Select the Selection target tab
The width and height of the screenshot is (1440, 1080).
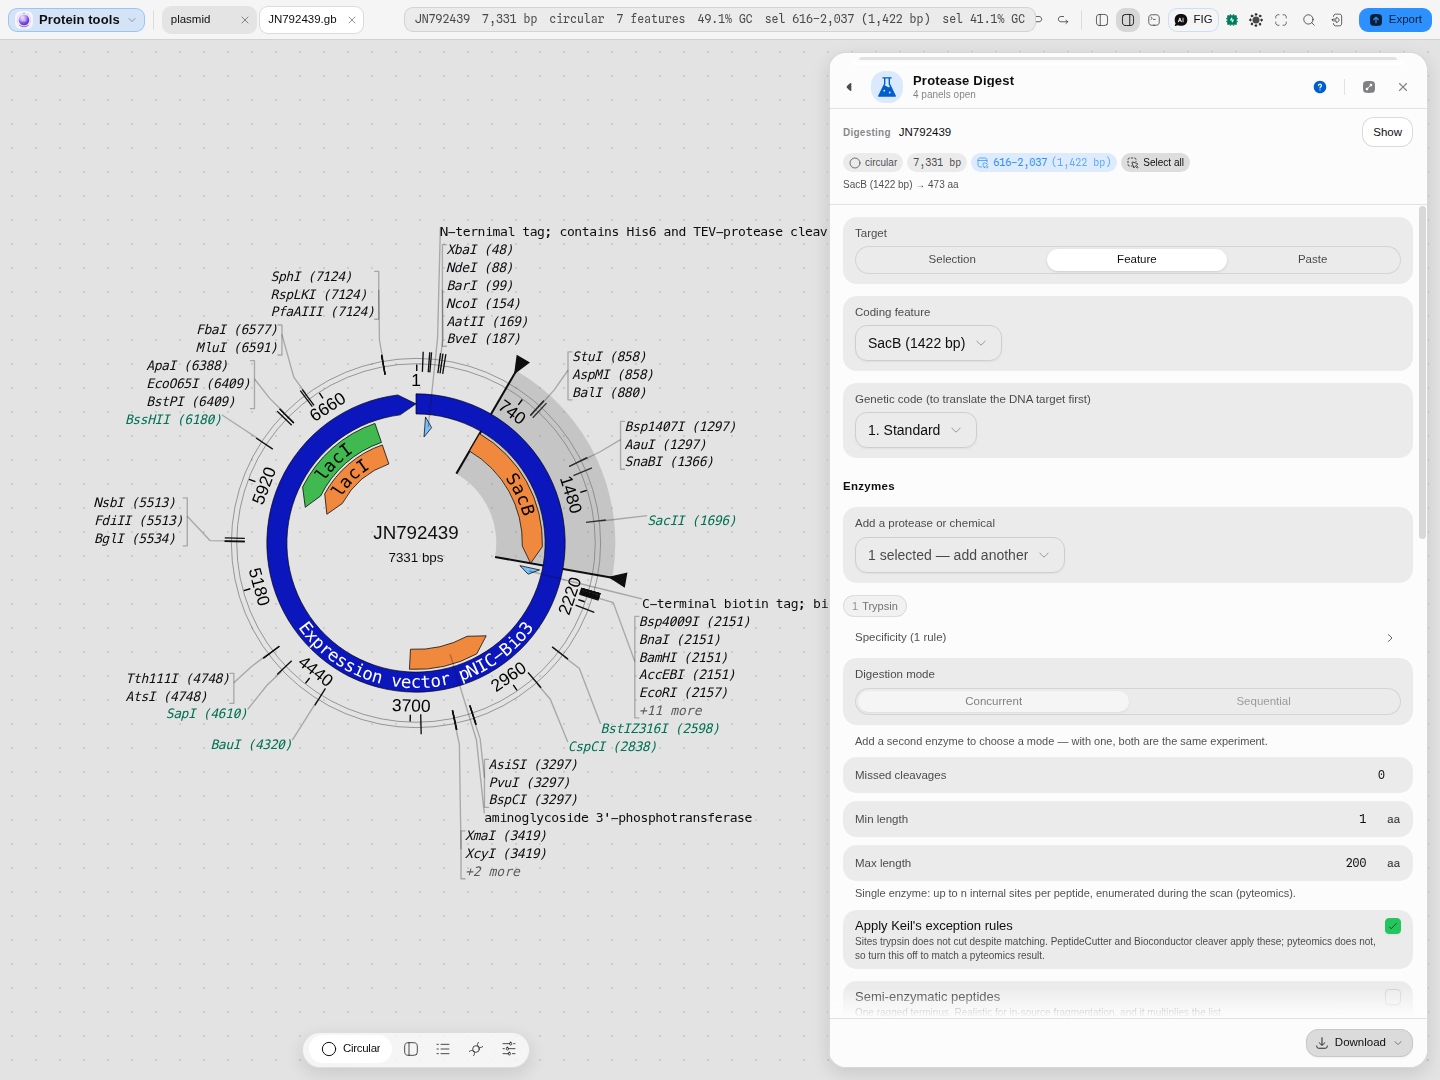[x=952, y=260]
